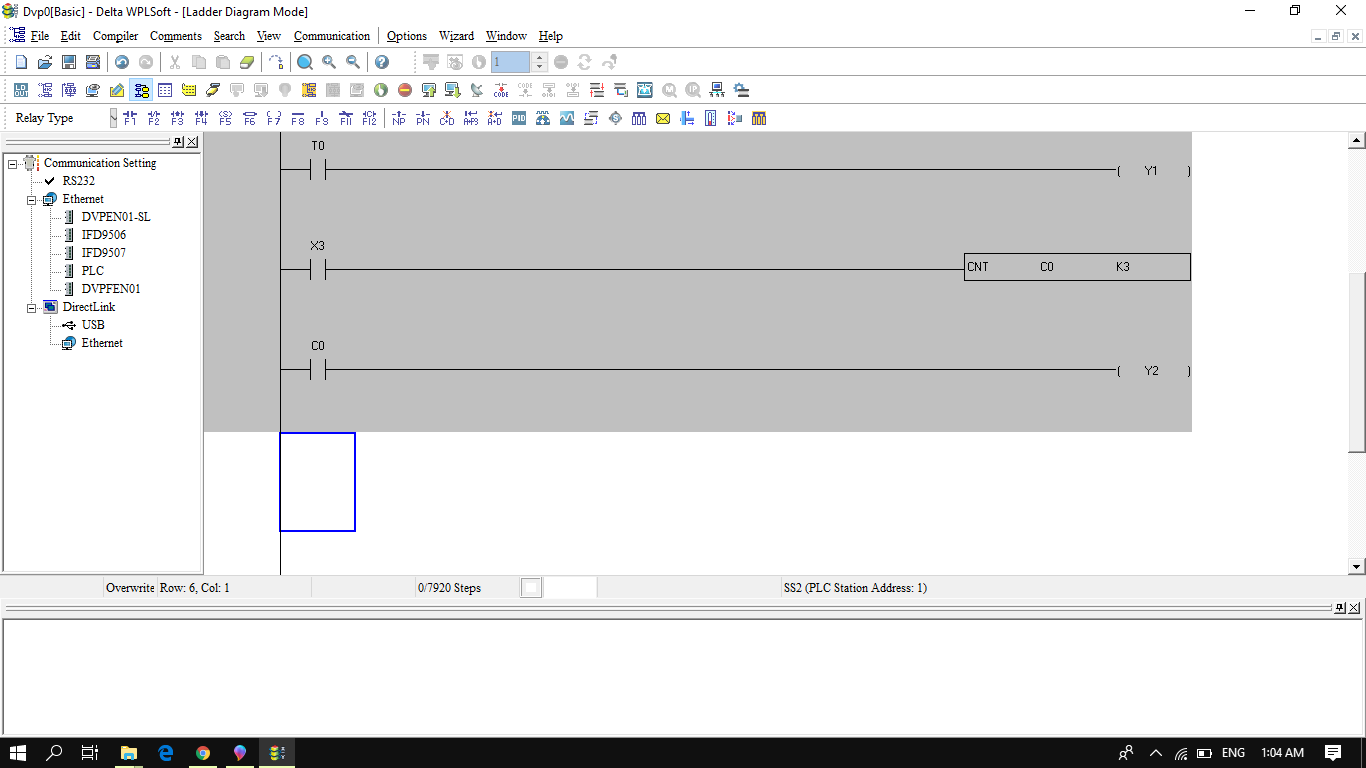Select the NP rising pulse icon
This screenshot has height=768, width=1366.
pyautogui.click(x=399, y=118)
